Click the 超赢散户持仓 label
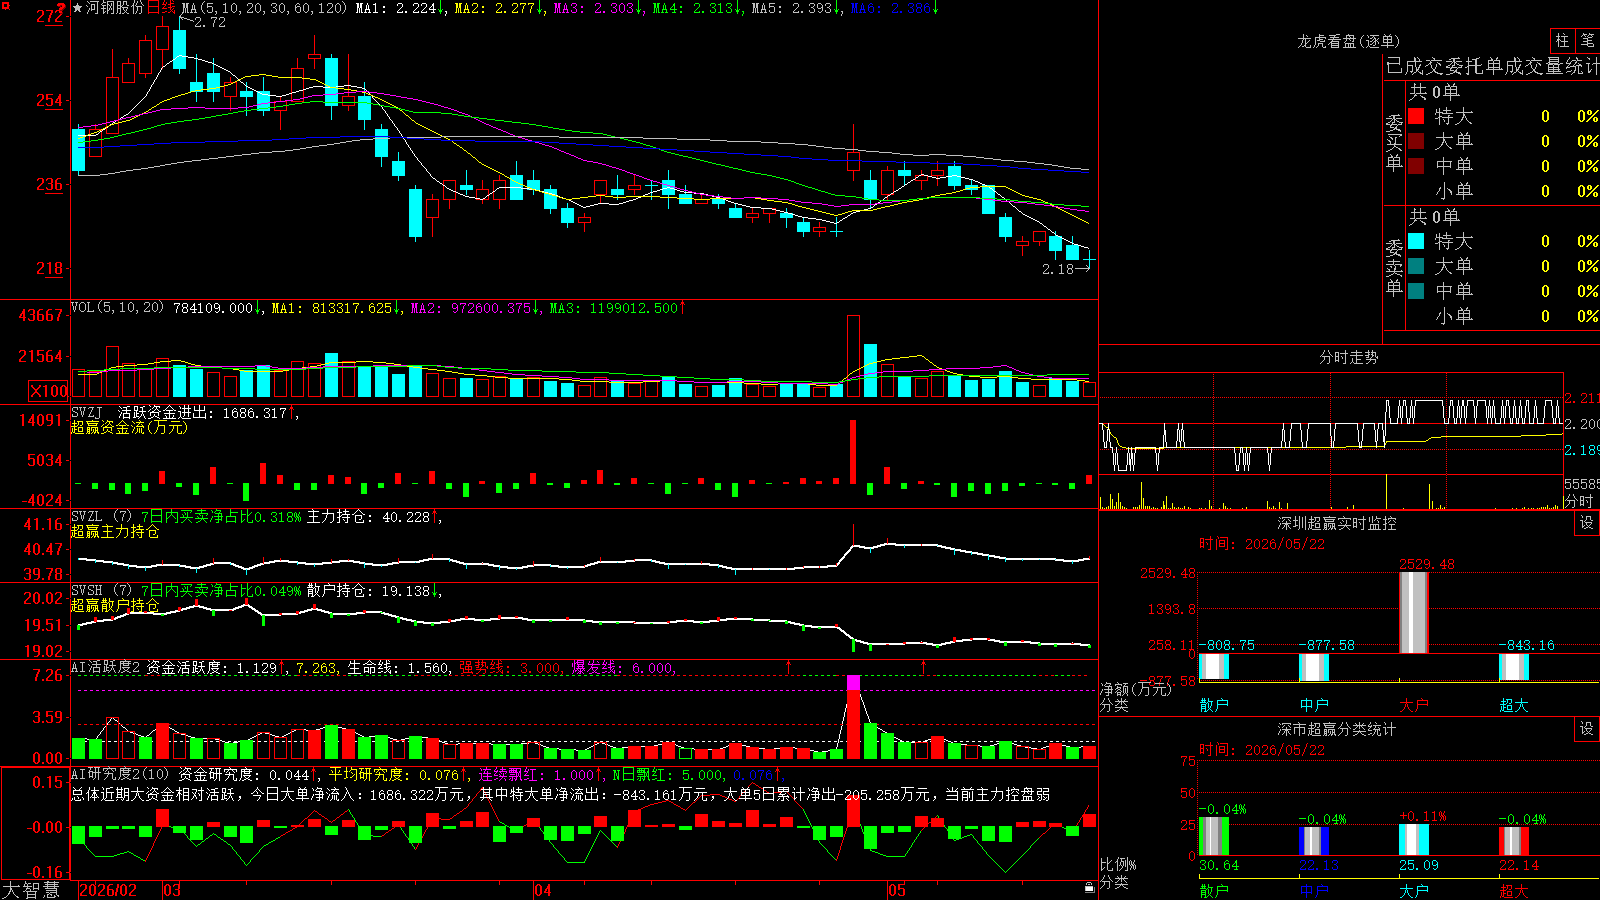1600x900 pixels. point(115,606)
